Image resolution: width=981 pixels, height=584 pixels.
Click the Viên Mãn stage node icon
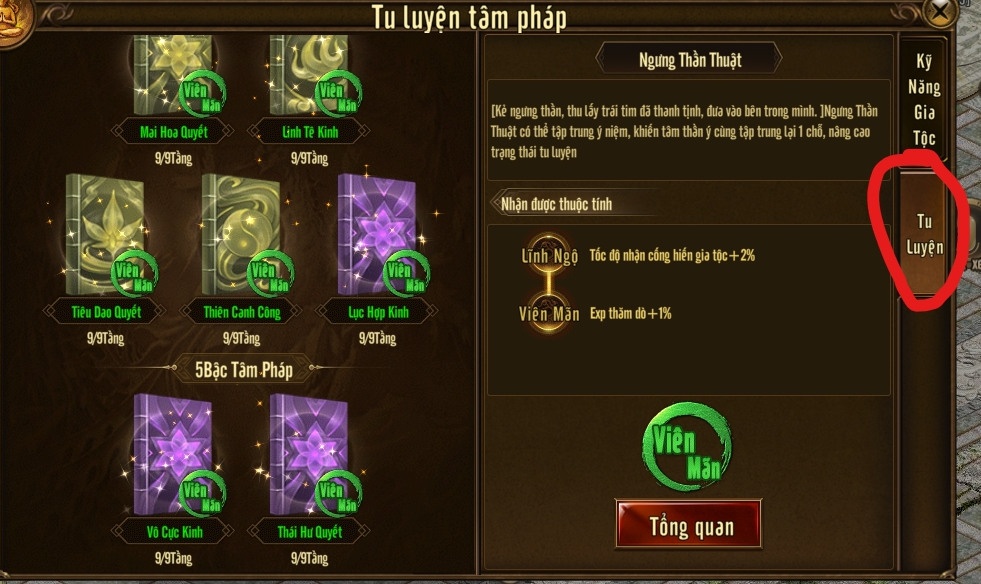click(549, 313)
